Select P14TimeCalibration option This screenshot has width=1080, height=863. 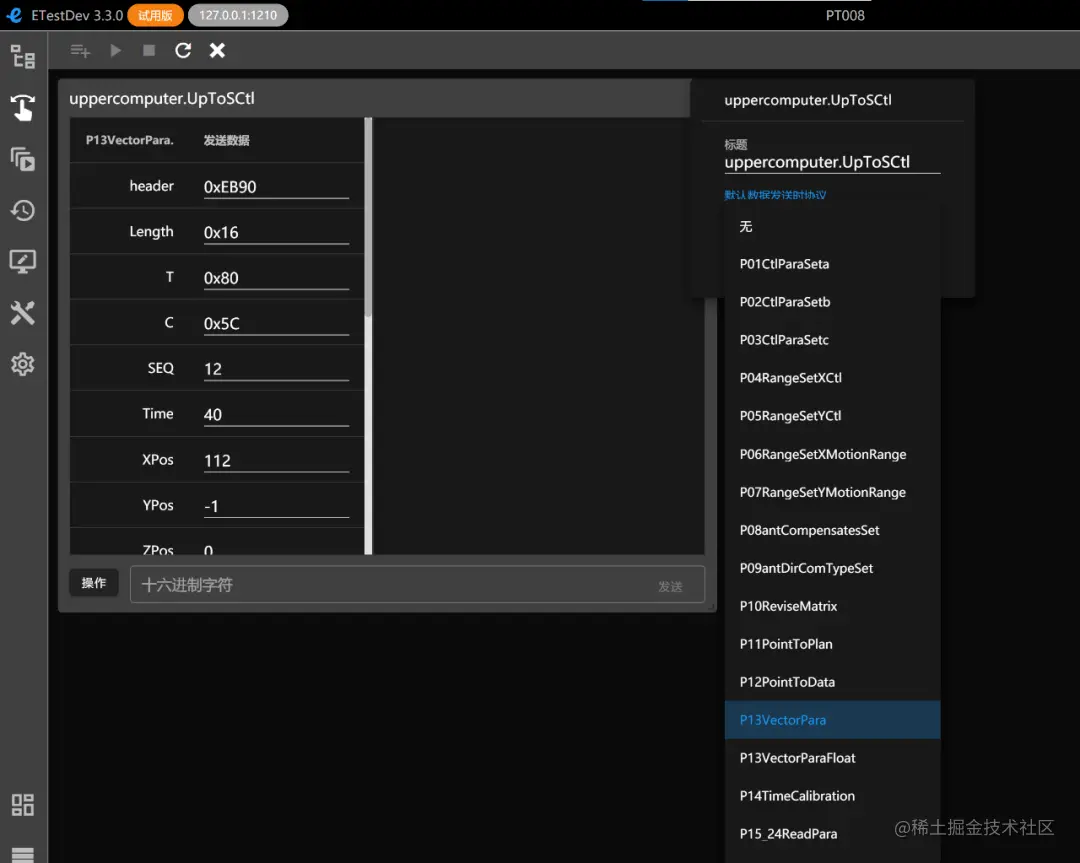832,796
